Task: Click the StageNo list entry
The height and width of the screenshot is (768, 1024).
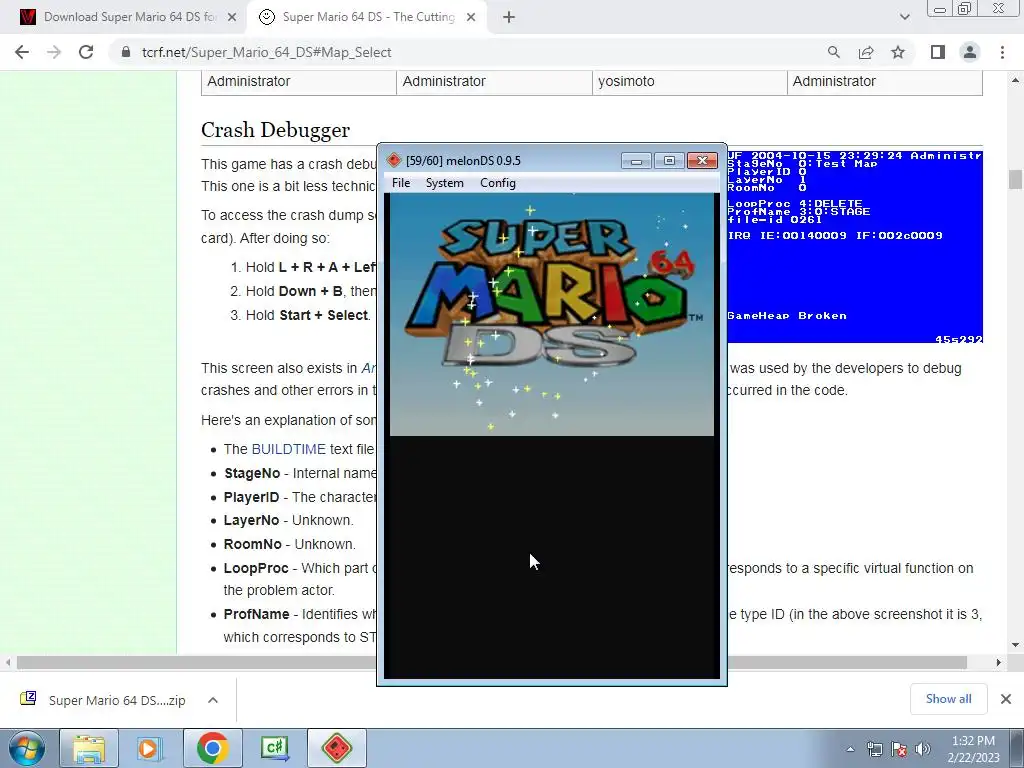Action: tap(300, 473)
